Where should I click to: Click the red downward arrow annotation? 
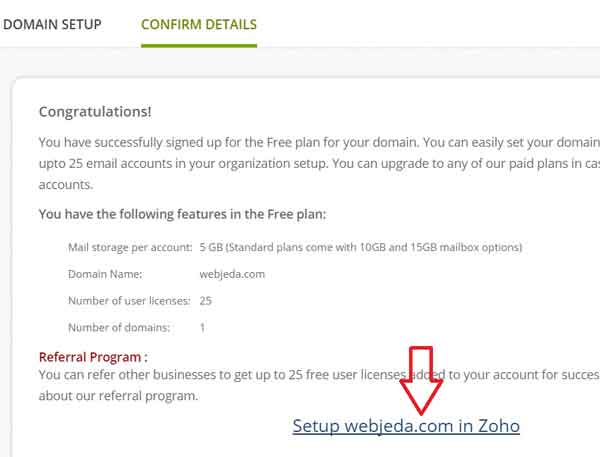pos(421,380)
